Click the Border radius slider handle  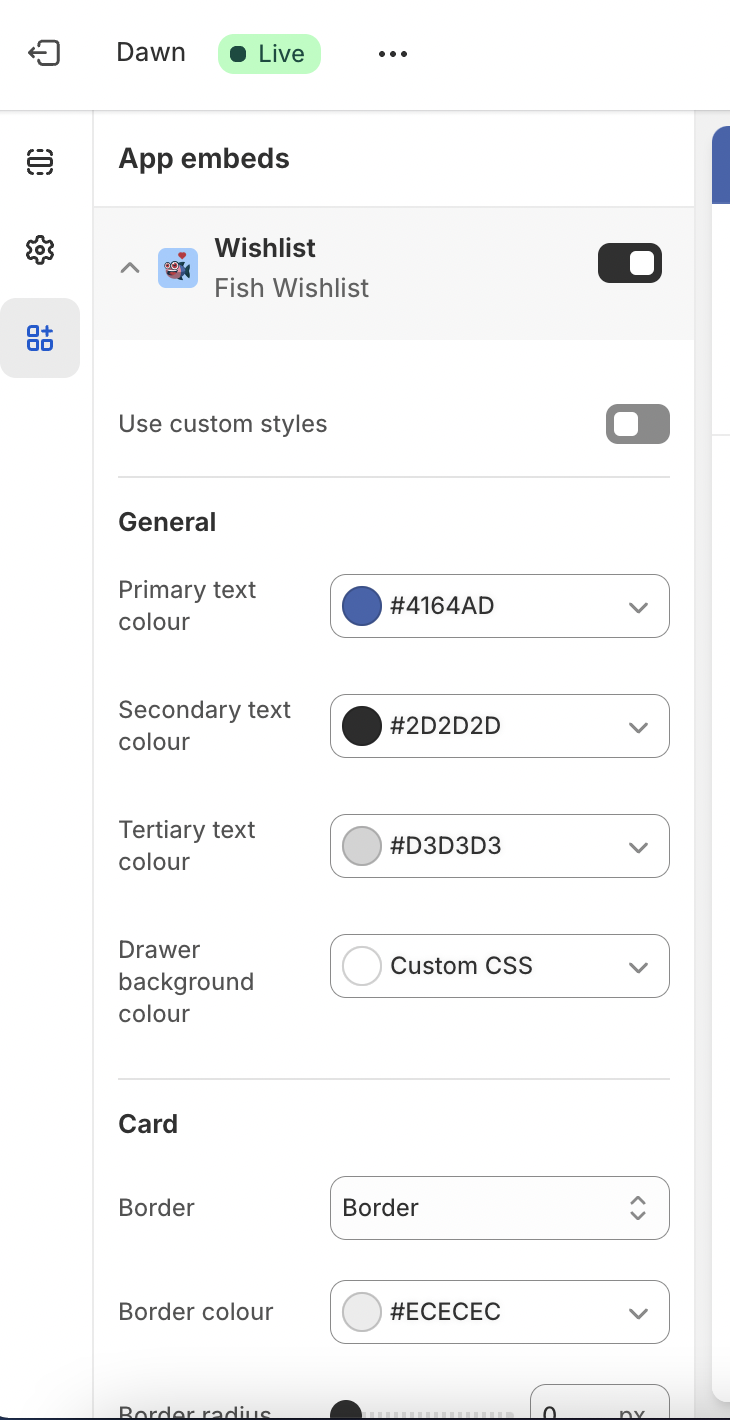(346, 1412)
